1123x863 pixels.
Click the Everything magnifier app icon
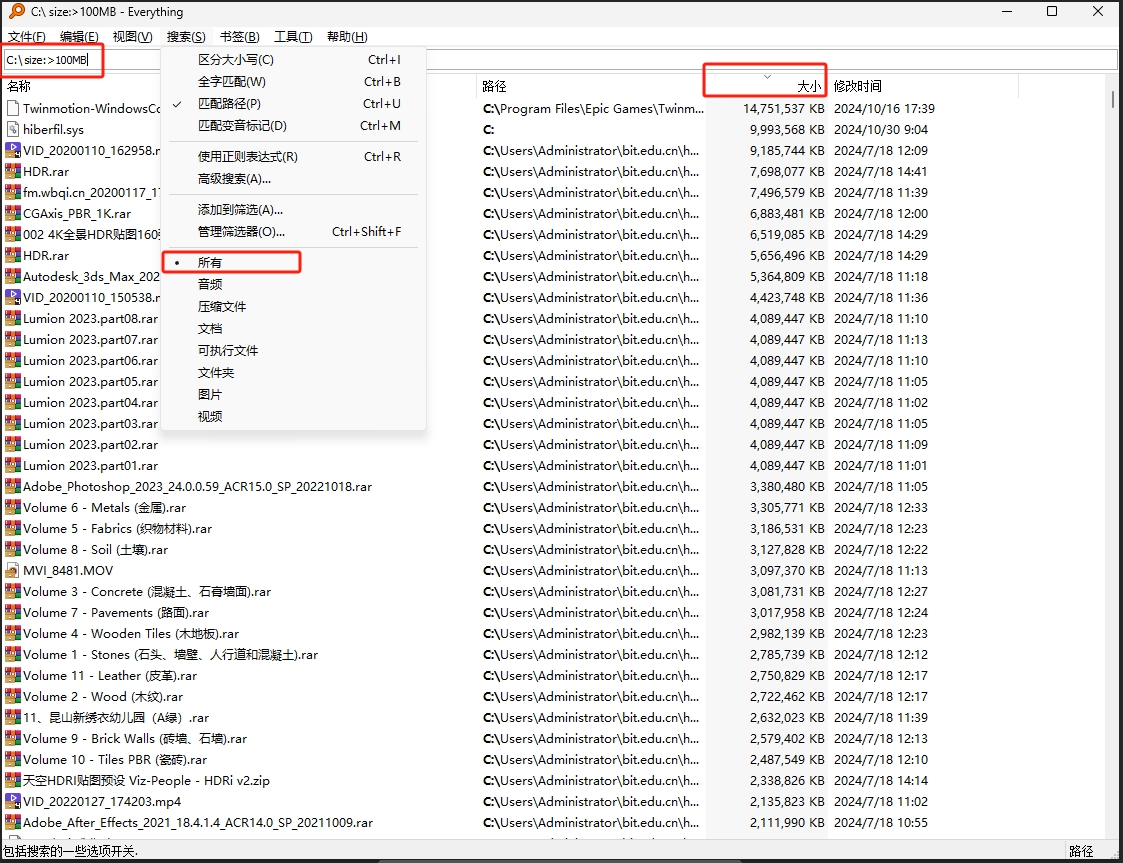16,11
